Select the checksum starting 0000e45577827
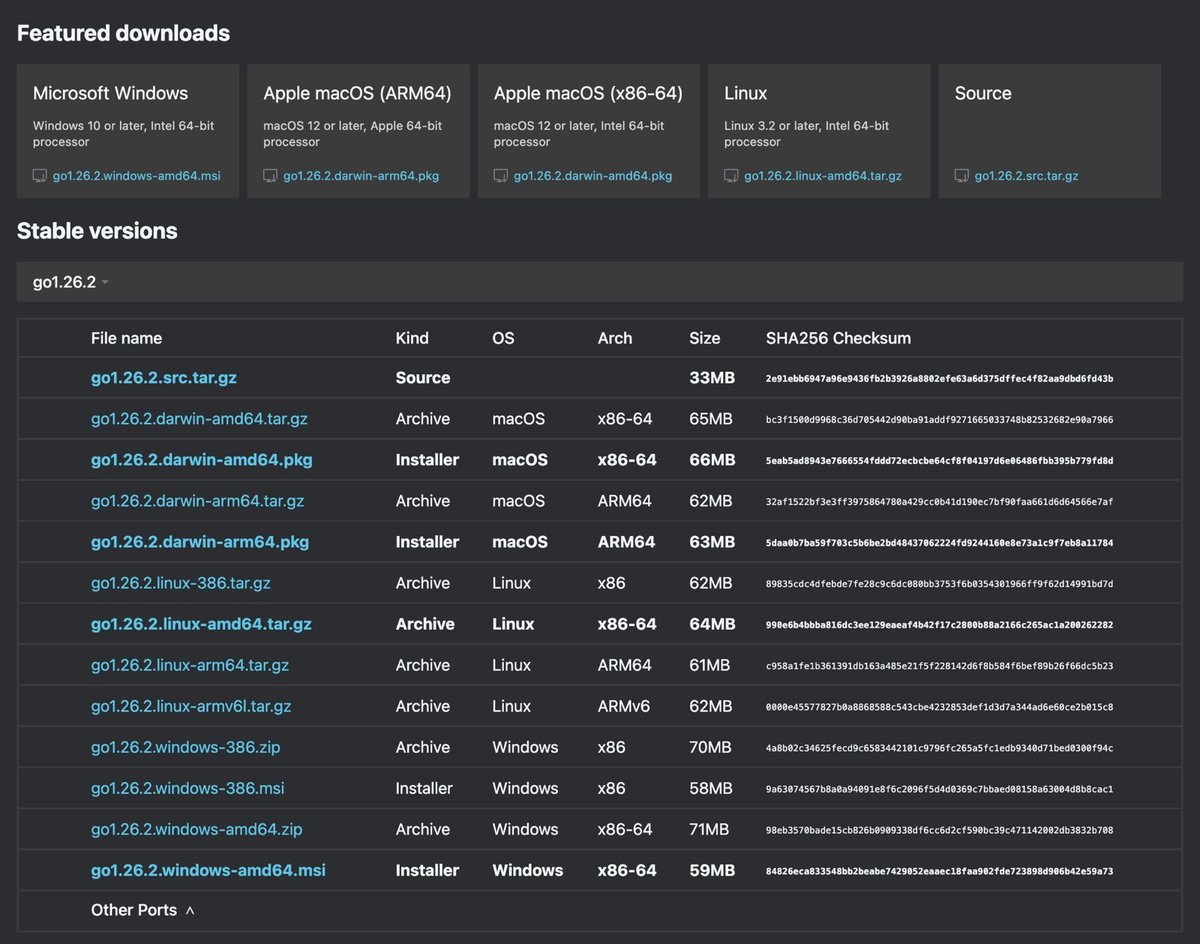Image resolution: width=1200 pixels, height=944 pixels. click(x=939, y=707)
